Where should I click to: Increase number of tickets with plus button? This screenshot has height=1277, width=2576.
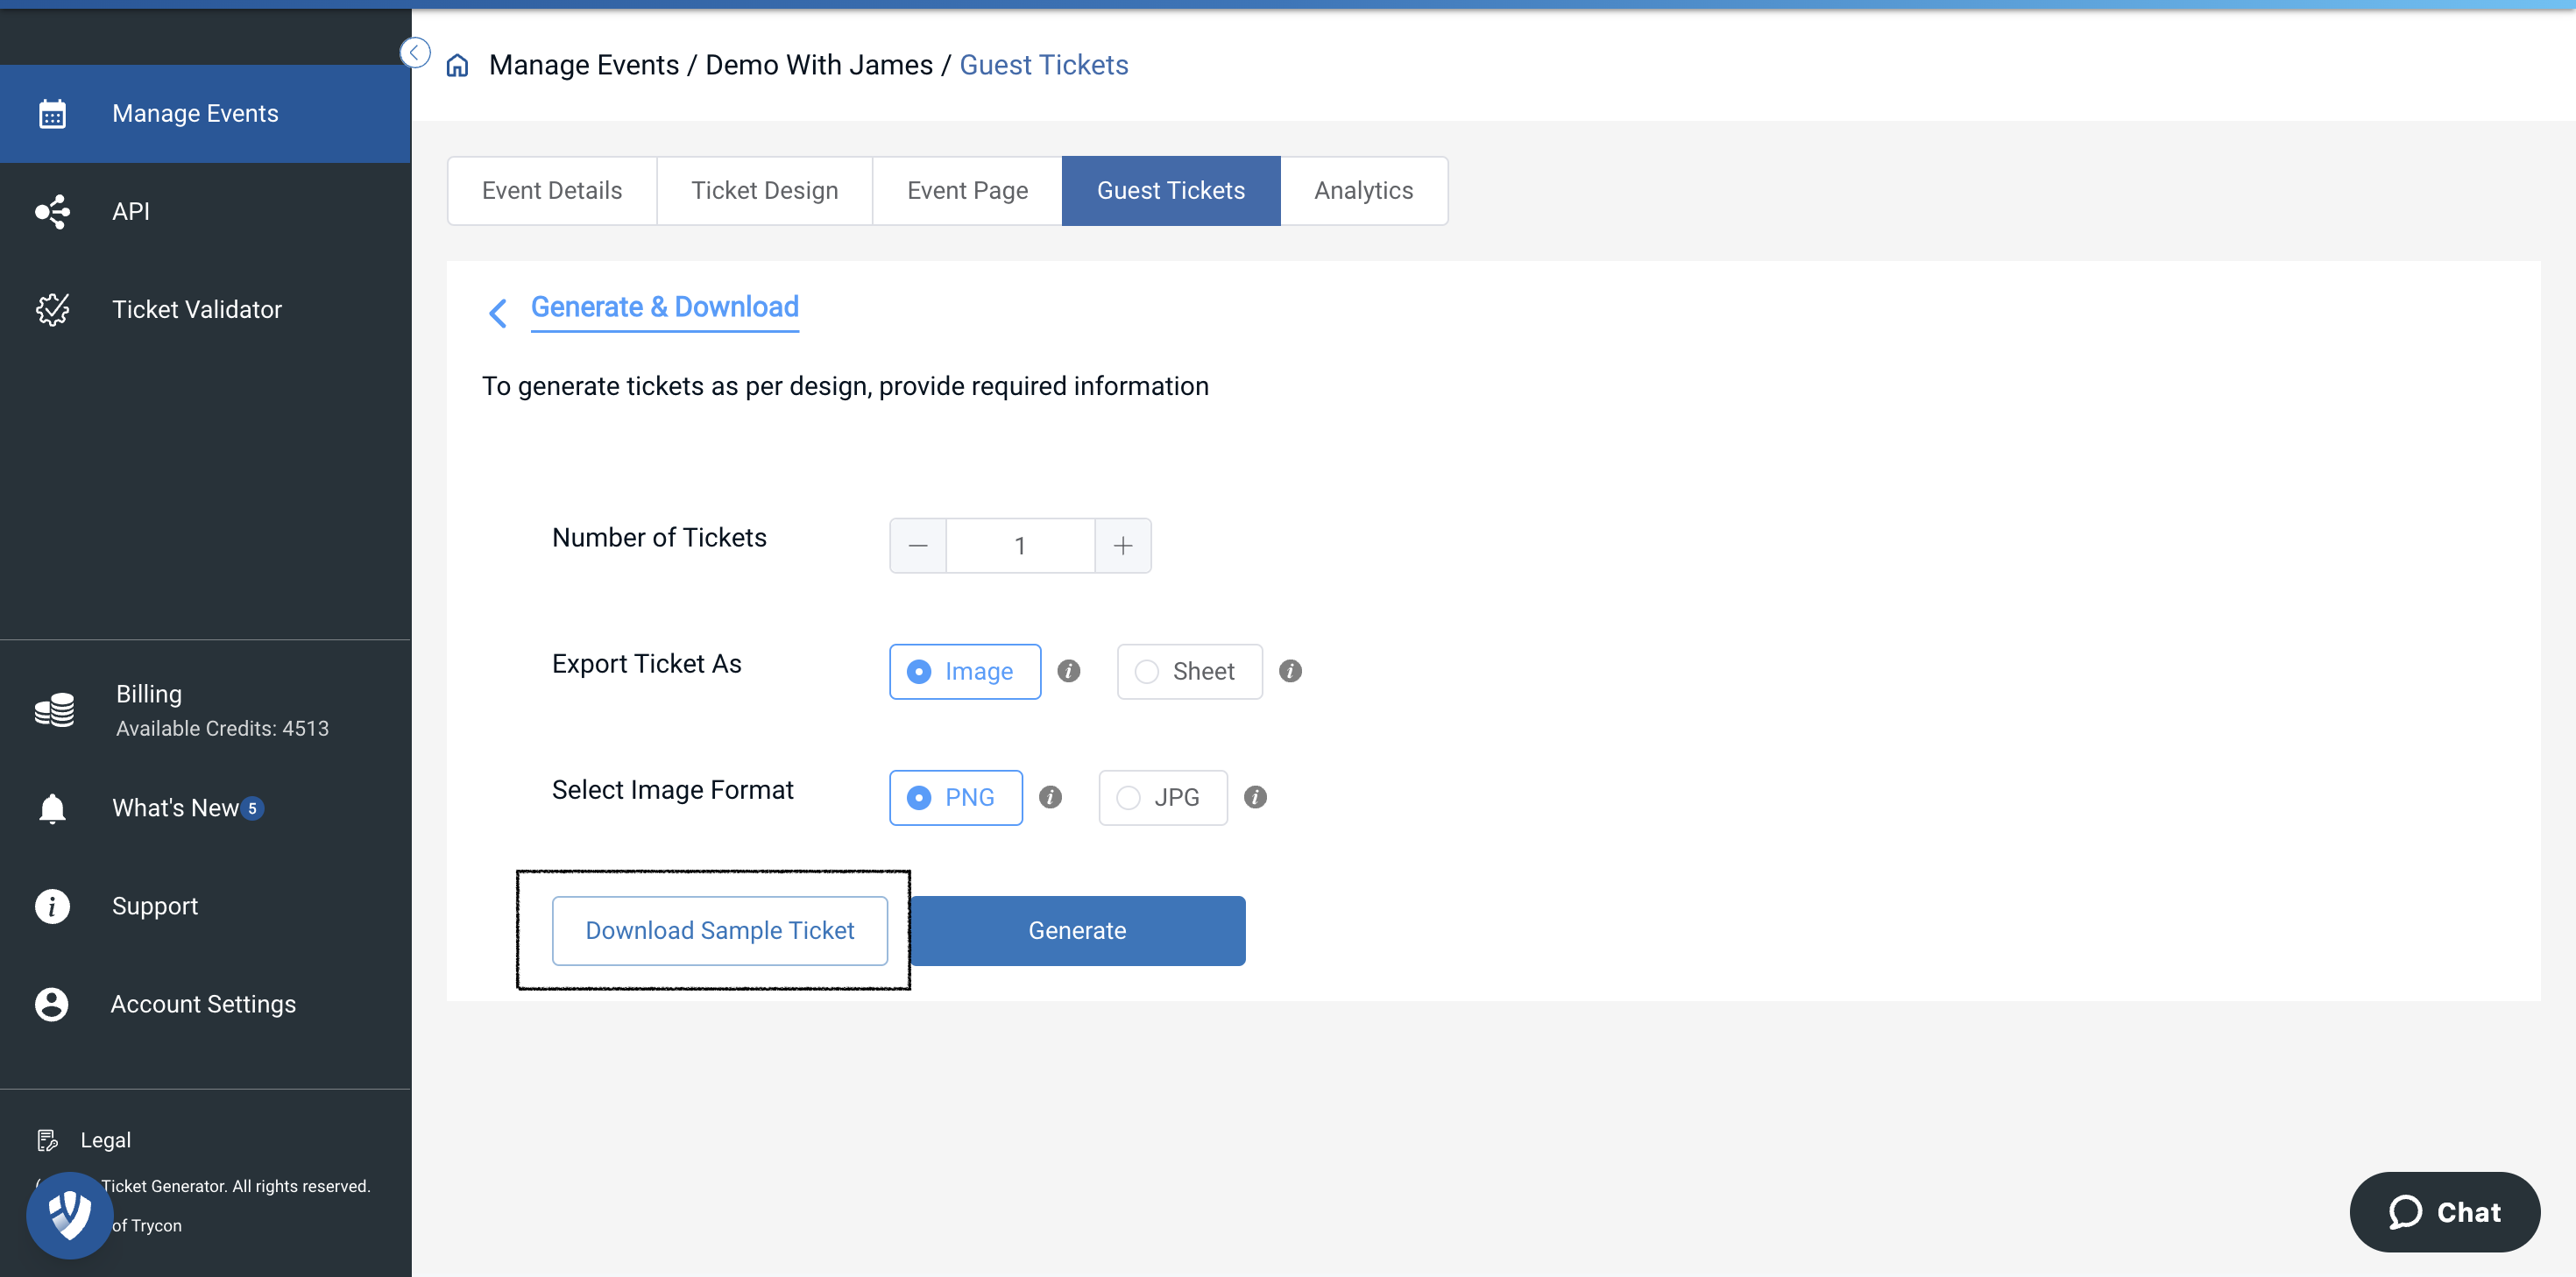click(1123, 546)
